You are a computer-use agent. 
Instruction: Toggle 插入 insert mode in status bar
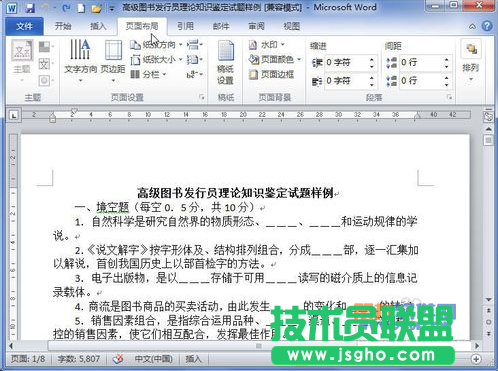pos(193,359)
